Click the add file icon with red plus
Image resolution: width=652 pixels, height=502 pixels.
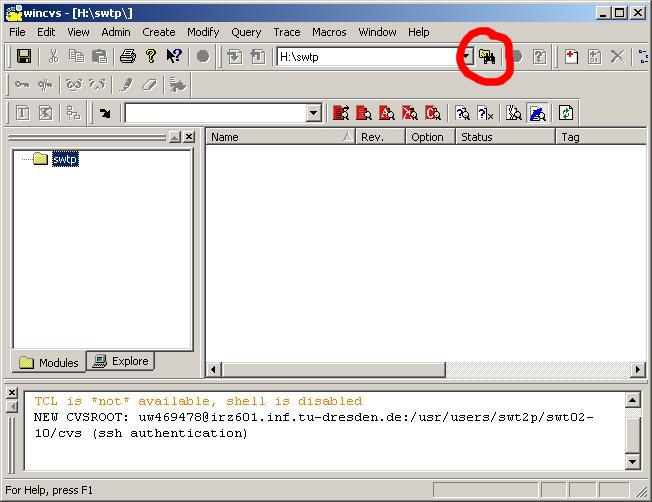coord(571,57)
